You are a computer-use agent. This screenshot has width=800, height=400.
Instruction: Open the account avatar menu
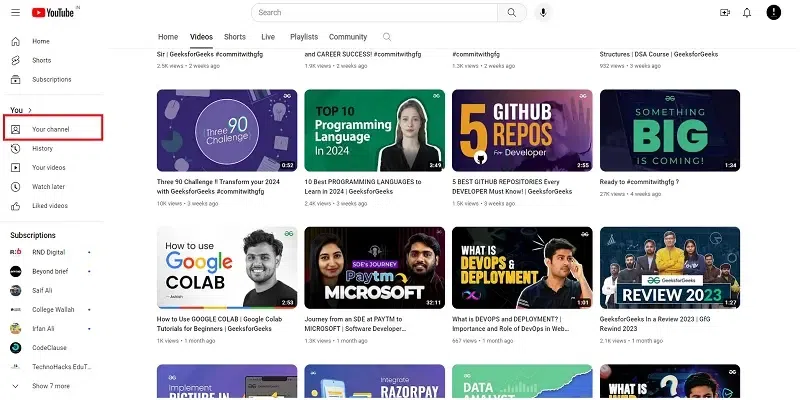coord(773,13)
